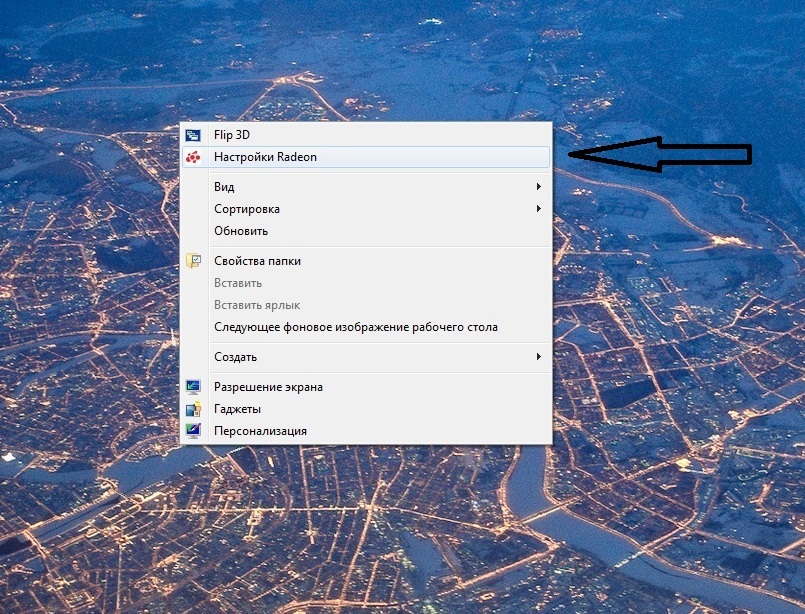This screenshot has height=614, width=805.
Task: Click the greyed-out Вставить ярлык item
Action: 366,305
